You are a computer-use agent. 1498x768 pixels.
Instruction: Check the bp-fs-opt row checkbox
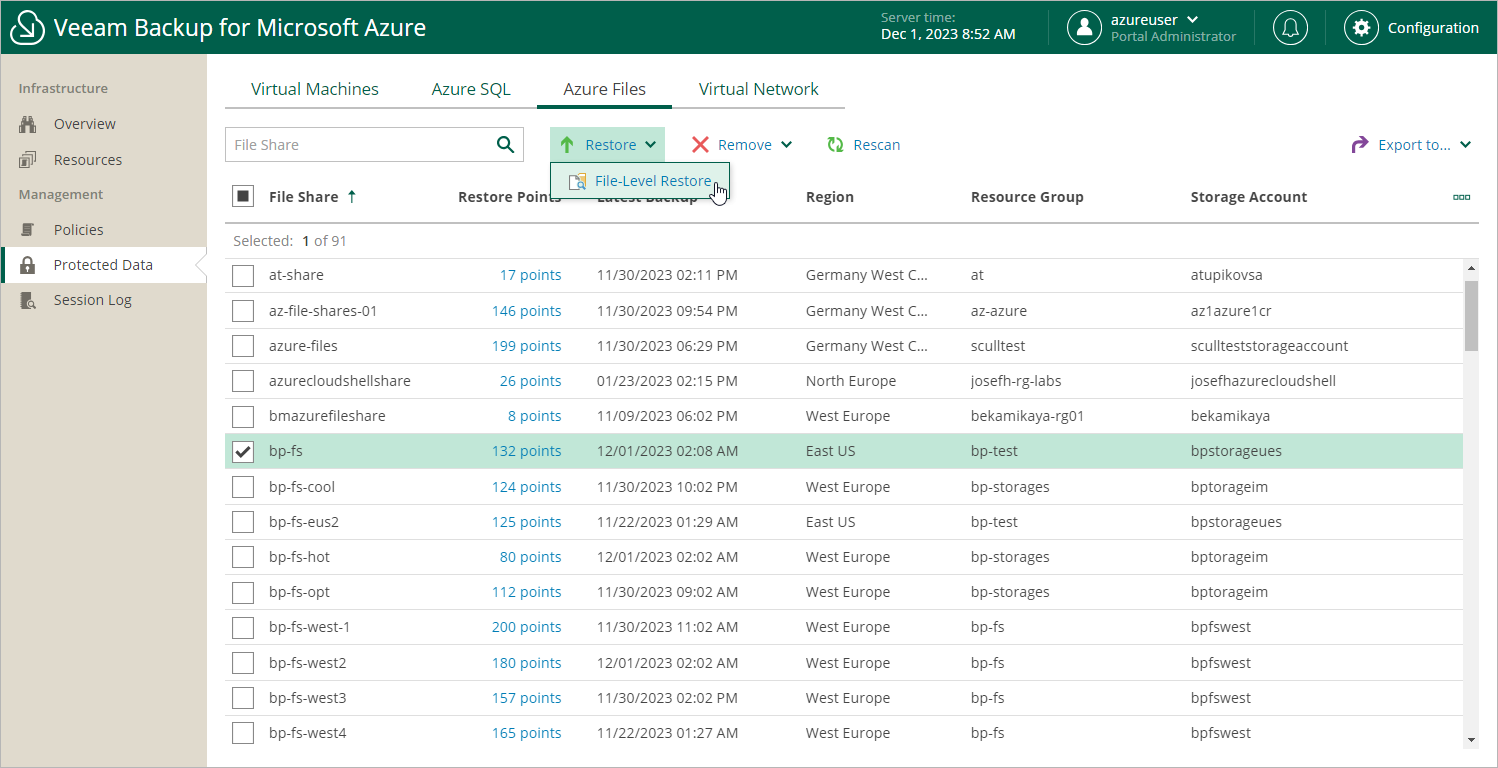[243, 592]
